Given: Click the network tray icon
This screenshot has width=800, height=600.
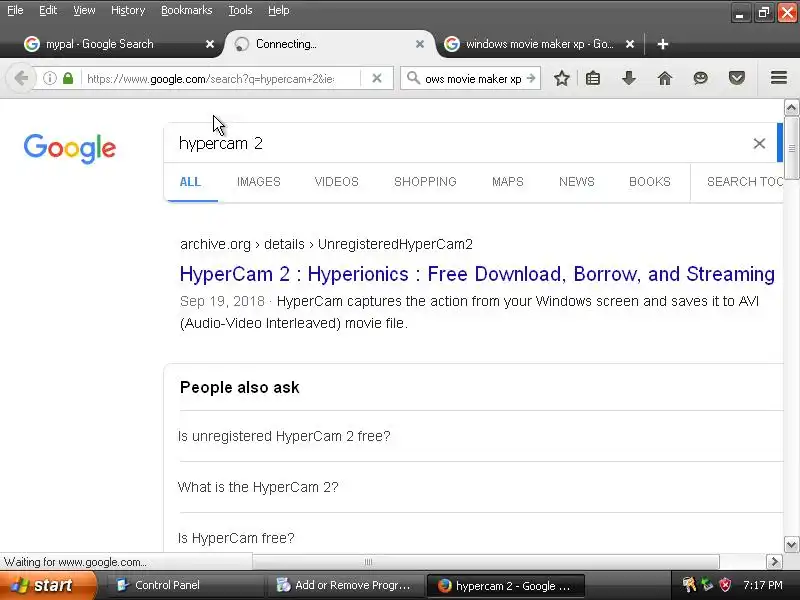Looking at the screenshot, I should pyautogui.click(x=707, y=585).
